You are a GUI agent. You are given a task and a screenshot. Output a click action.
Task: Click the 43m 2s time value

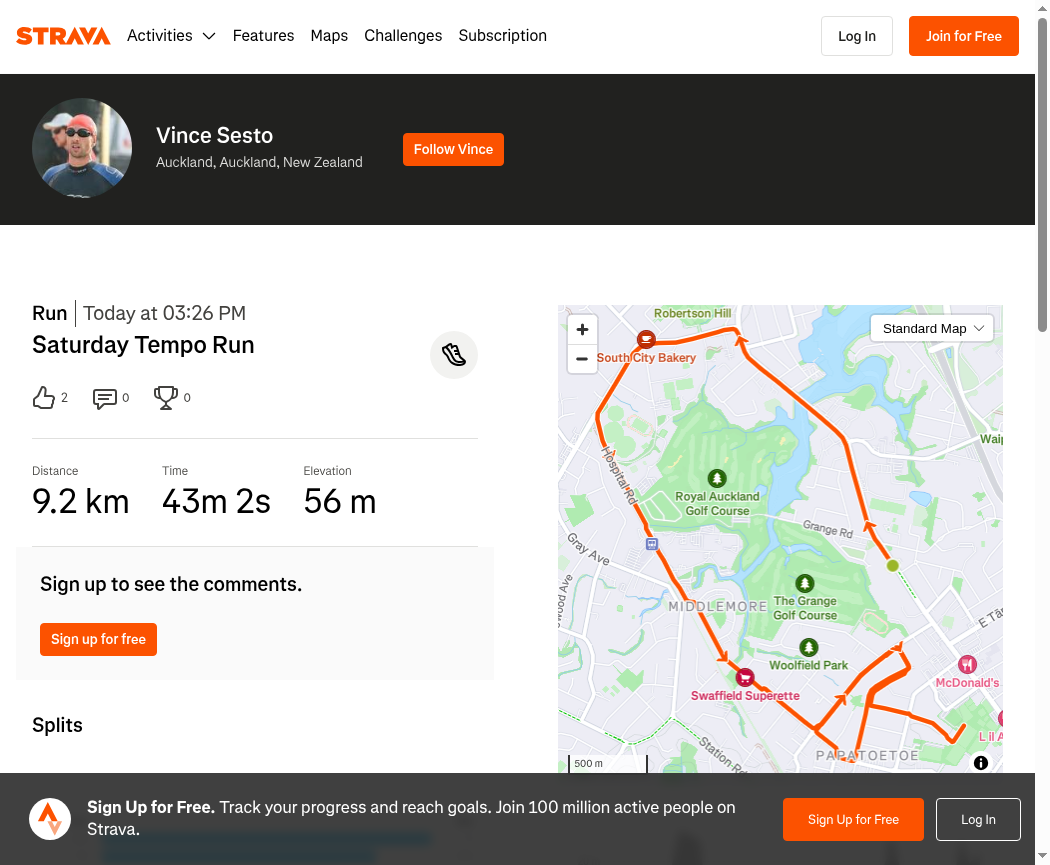coord(216,501)
